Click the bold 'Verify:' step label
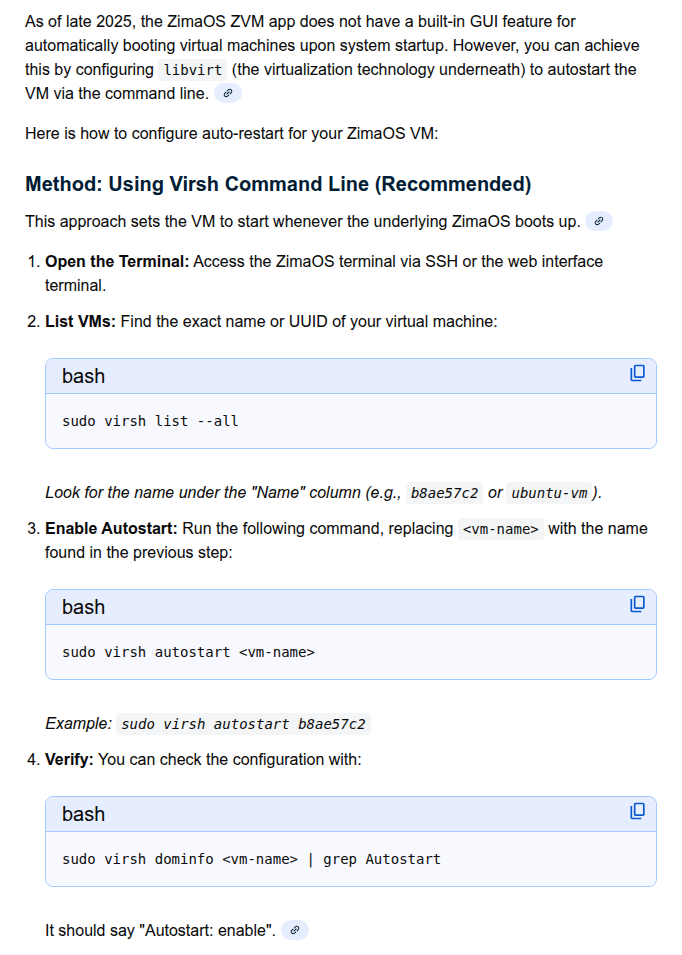682x955 pixels. [x=69, y=760]
